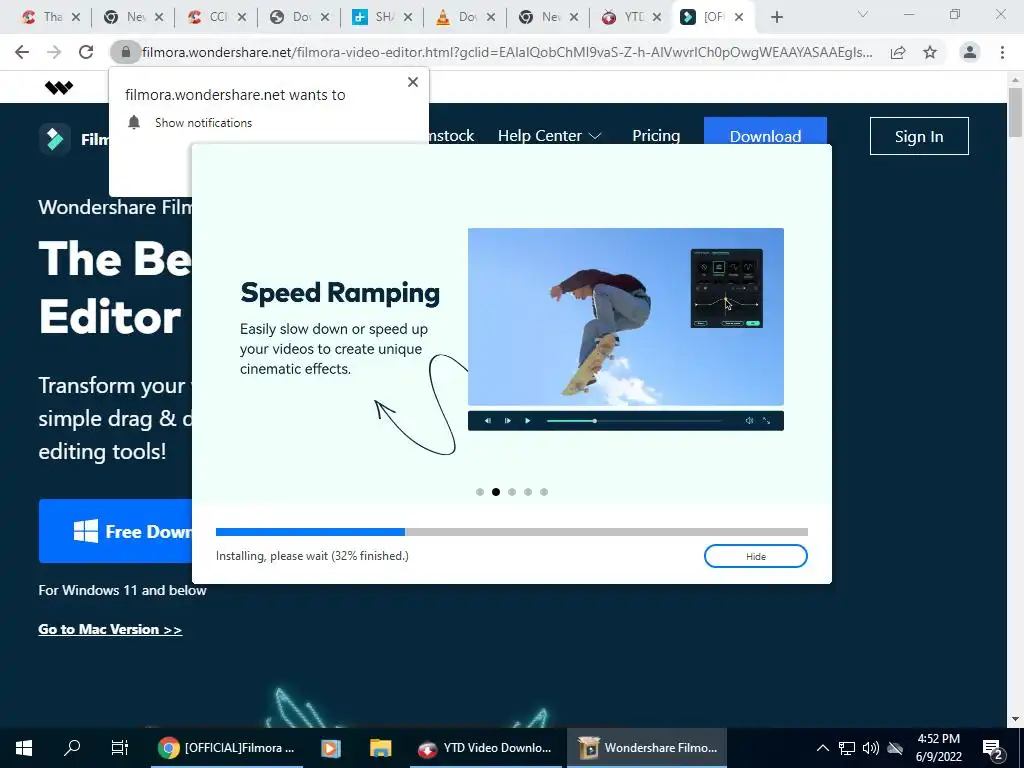Share this page via address bar icon
The image size is (1024, 768).
pos(898,52)
